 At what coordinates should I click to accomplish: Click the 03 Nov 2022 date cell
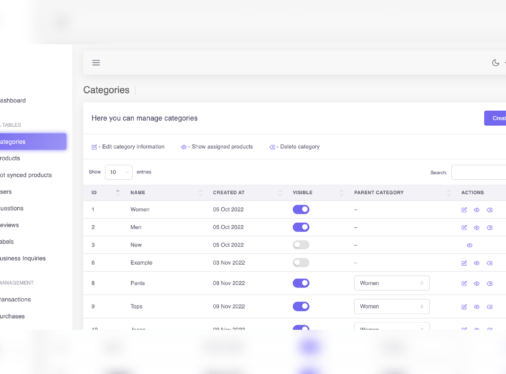(229, 263)
